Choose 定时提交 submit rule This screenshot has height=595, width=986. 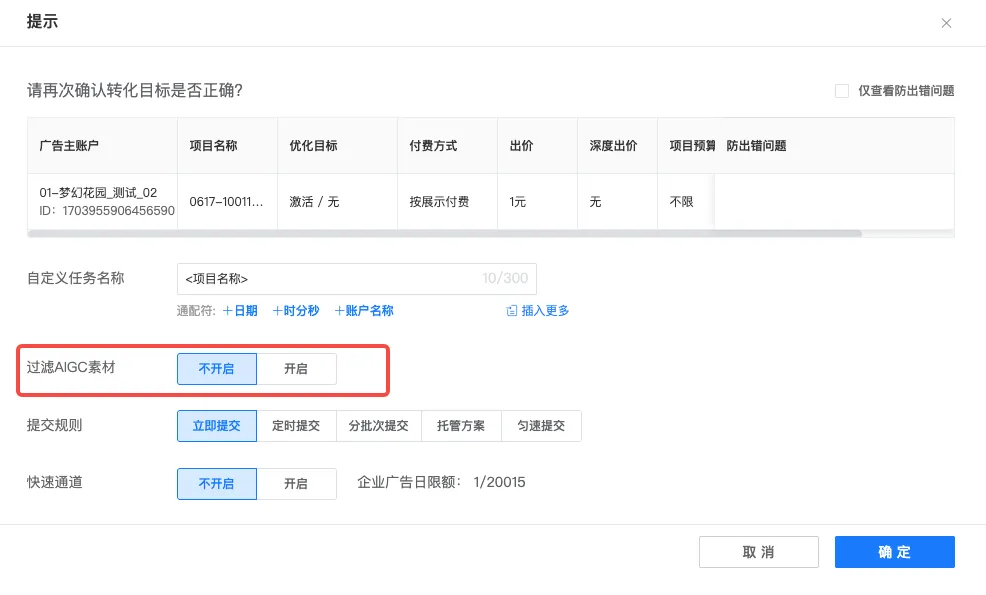296,426
